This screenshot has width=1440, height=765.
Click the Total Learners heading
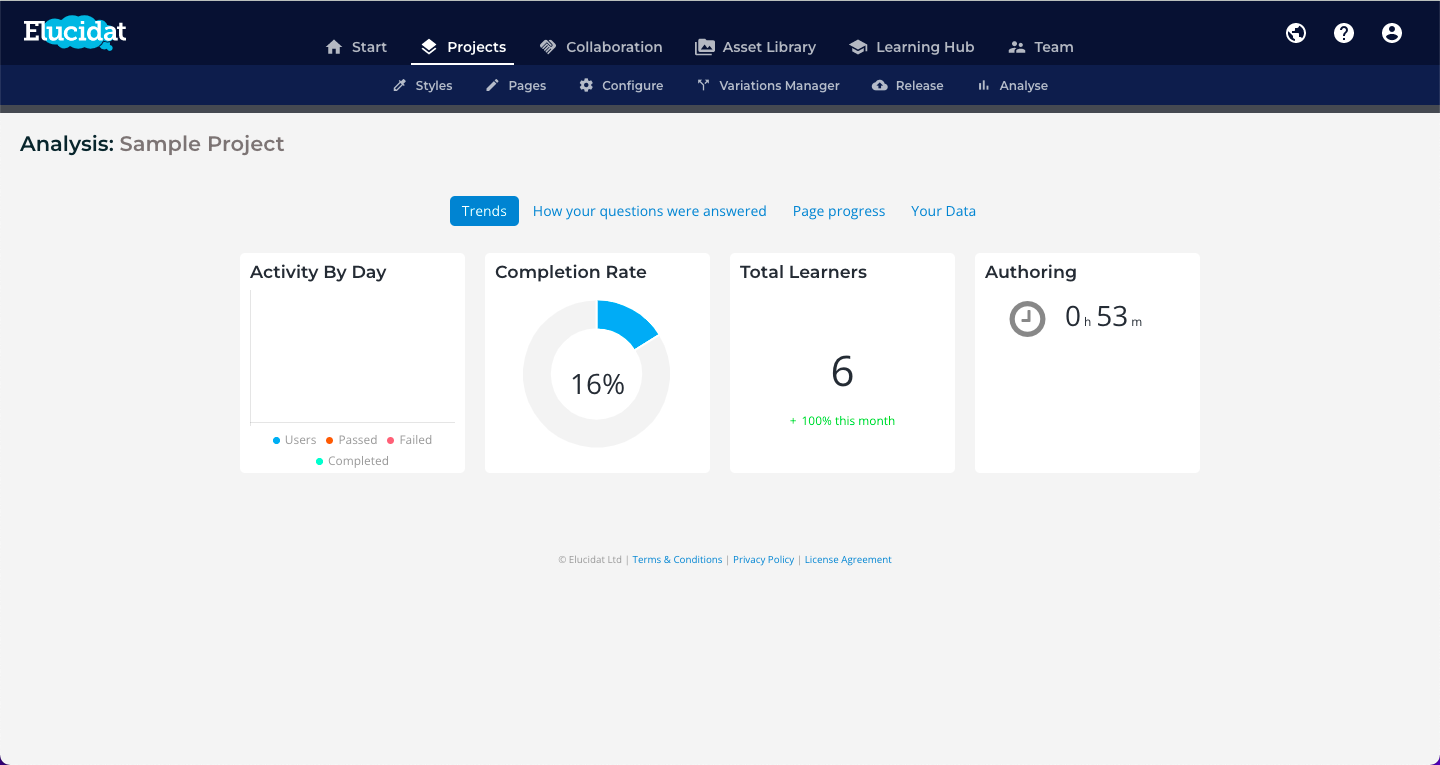(x=803, y=272)
